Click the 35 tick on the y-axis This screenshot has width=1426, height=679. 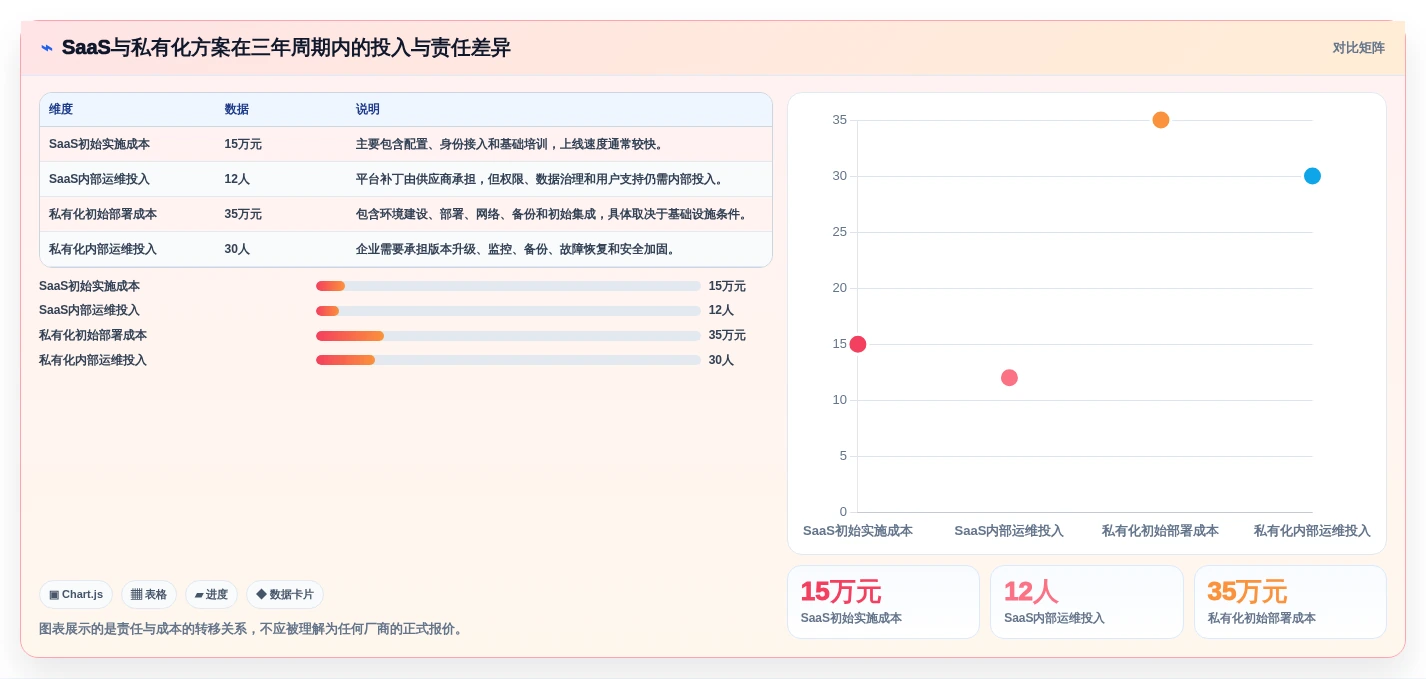tap(839, 120)
